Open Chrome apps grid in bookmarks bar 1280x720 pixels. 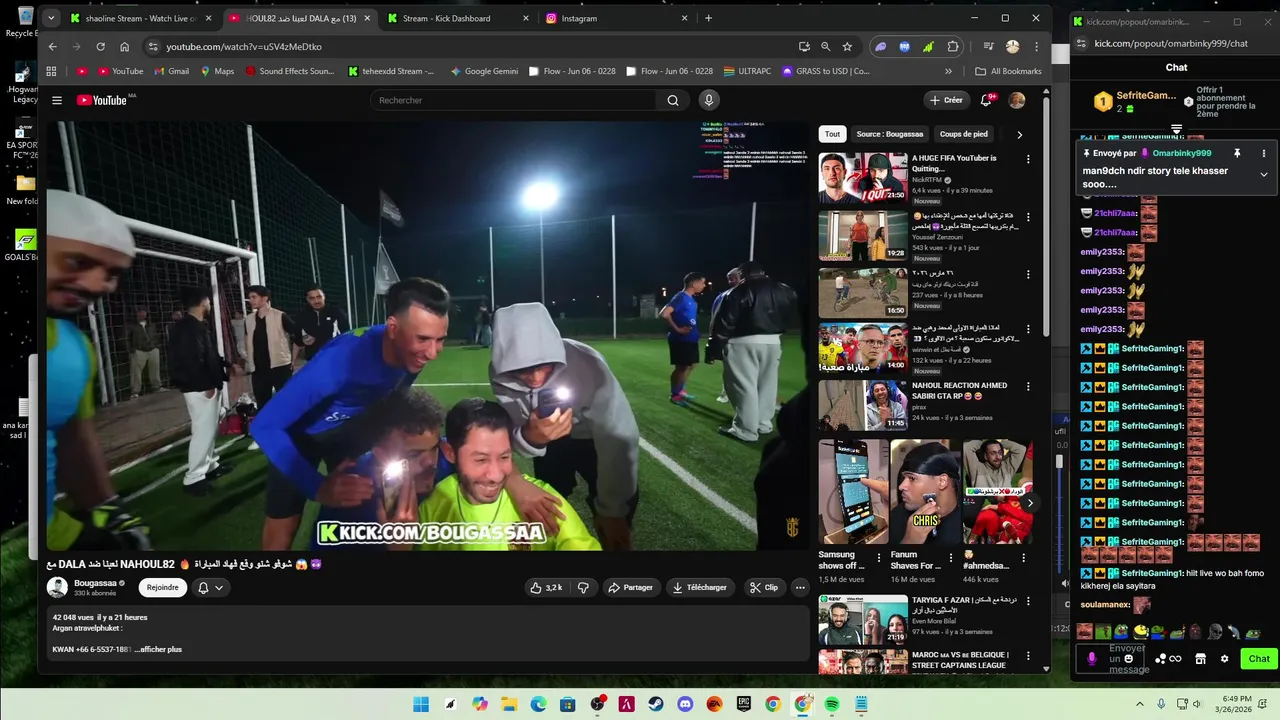click(x=51, y=71)
